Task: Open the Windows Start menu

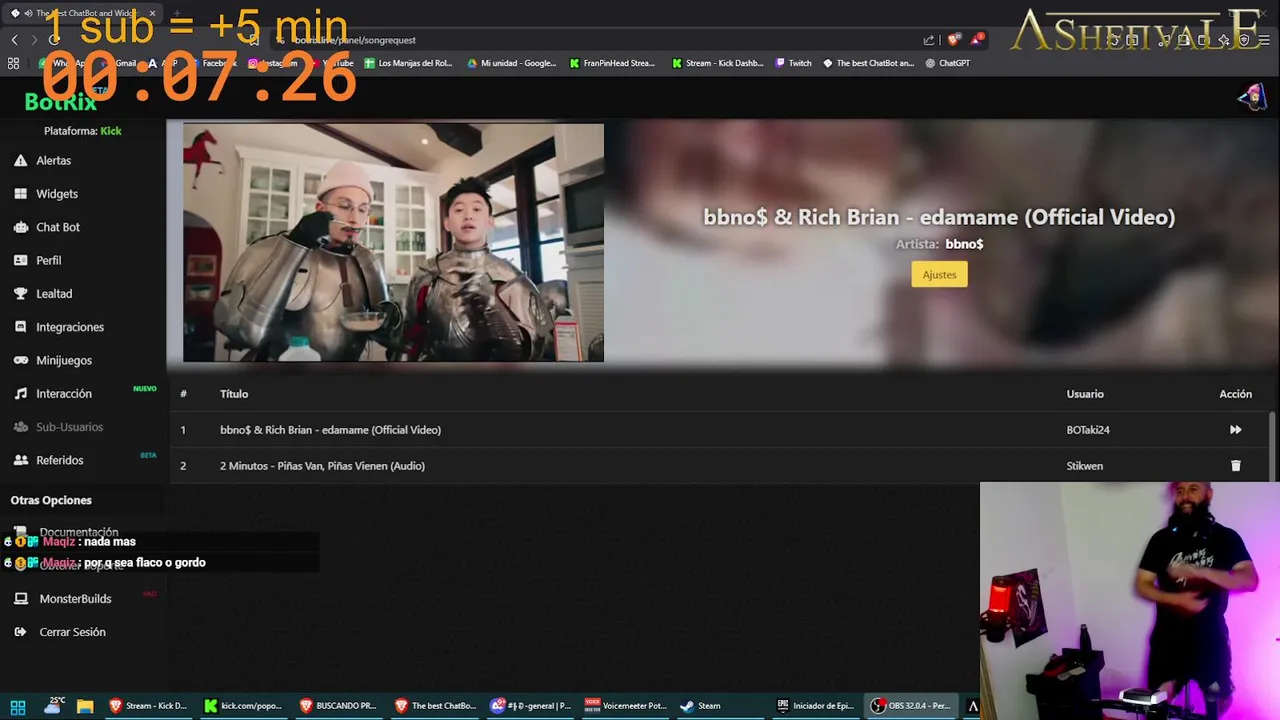Action: 18,706
